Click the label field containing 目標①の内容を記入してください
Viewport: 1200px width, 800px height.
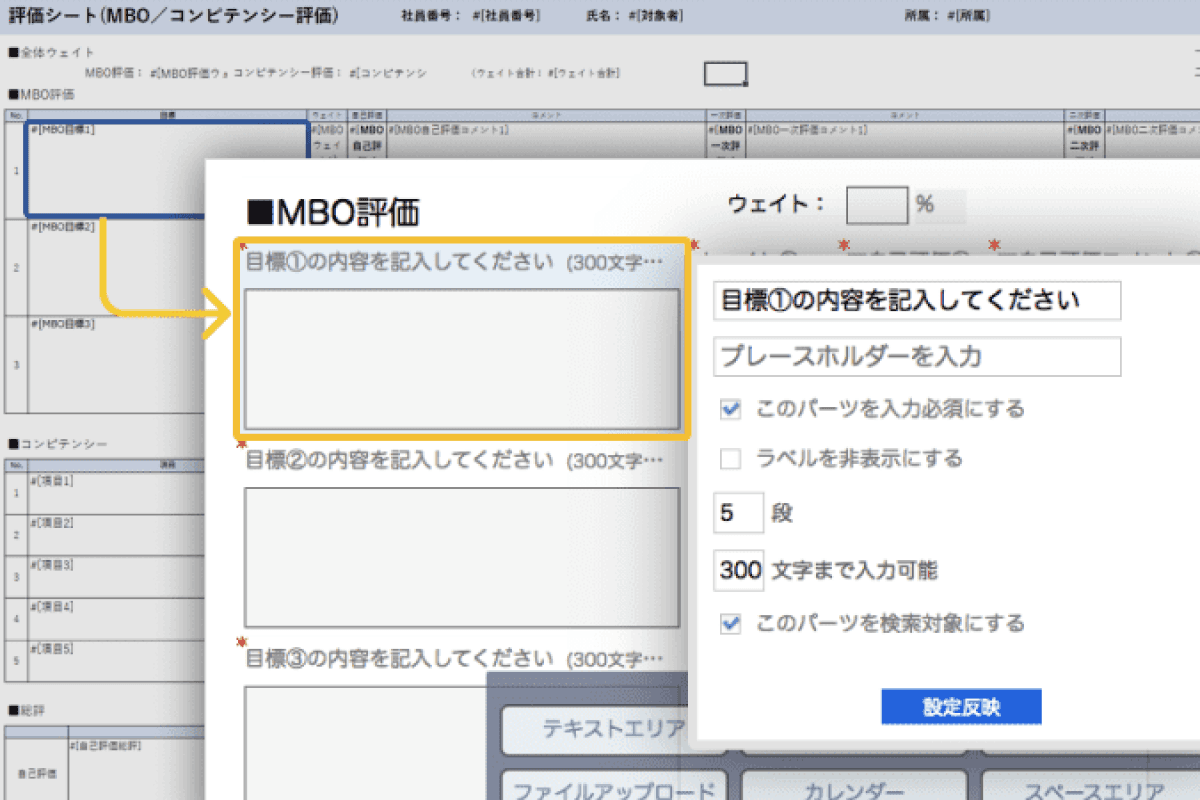917,301
